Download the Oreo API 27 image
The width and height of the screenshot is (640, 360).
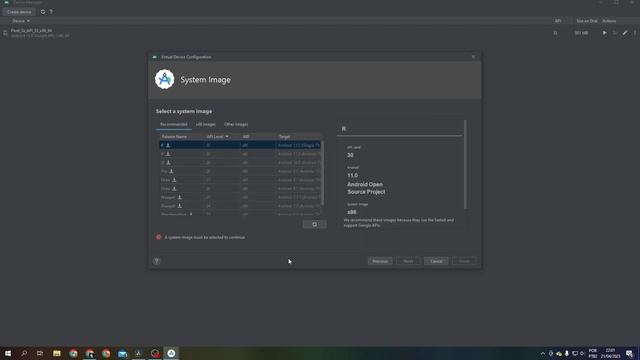coord(174,180)
